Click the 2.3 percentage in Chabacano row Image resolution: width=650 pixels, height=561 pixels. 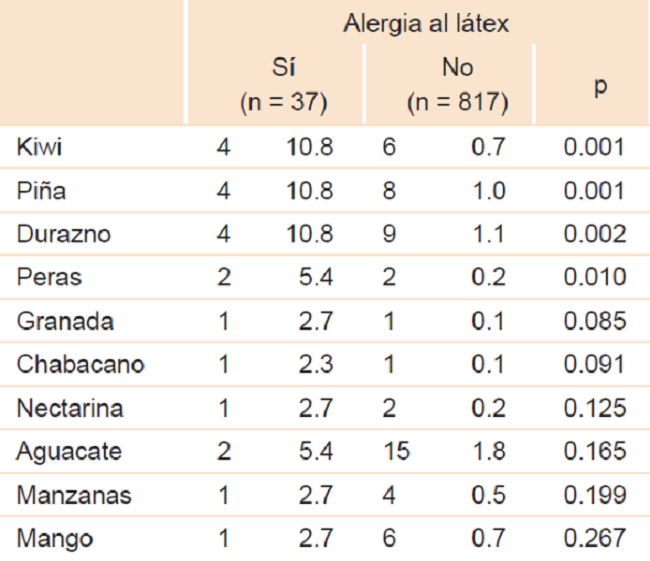coord(316,365)
